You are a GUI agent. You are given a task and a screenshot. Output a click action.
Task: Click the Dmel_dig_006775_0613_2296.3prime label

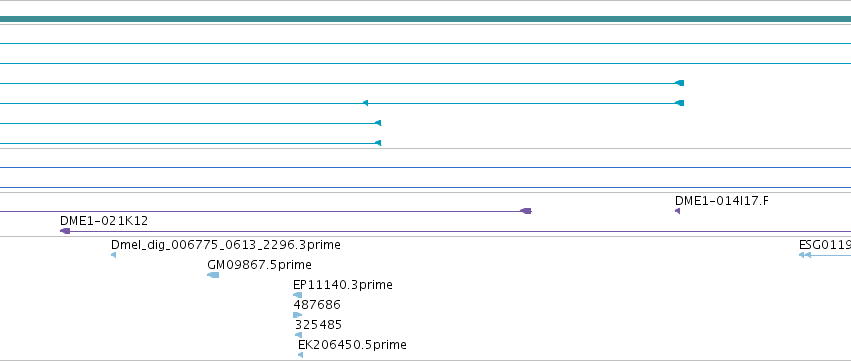[226, 245]
